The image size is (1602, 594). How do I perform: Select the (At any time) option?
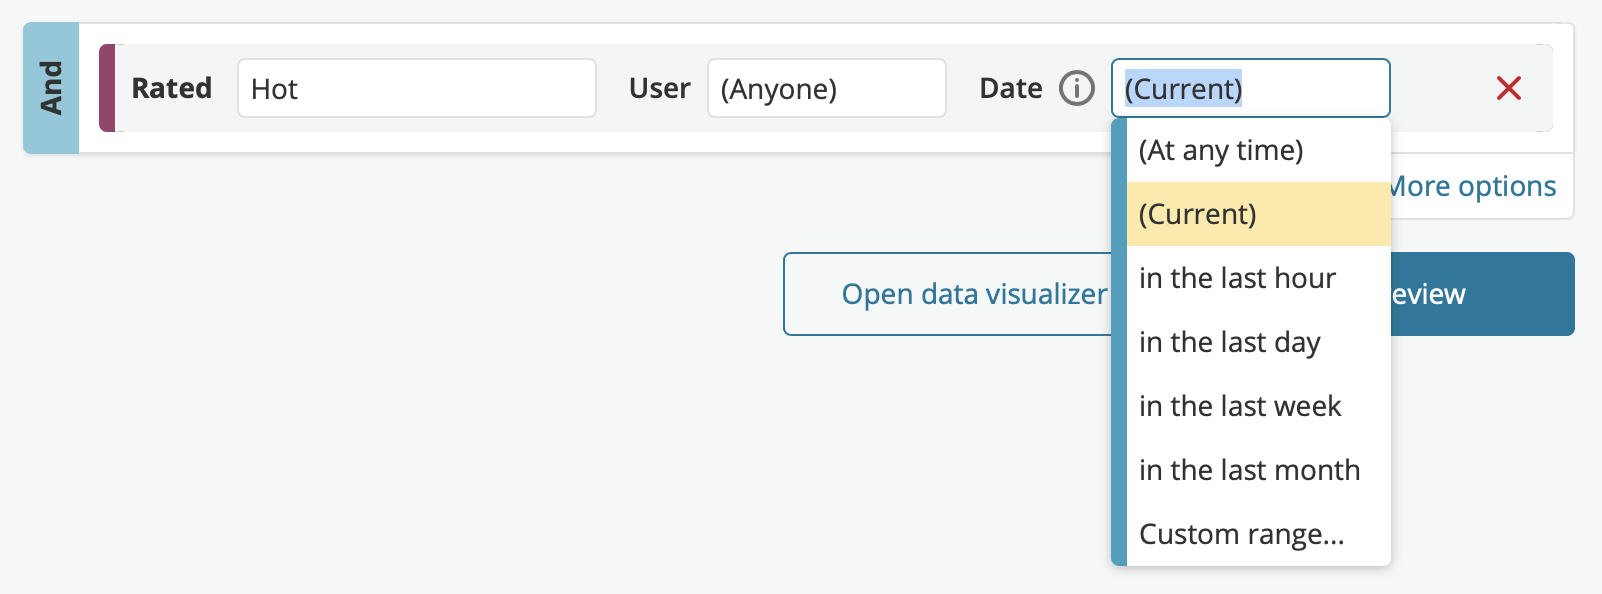1259,150
